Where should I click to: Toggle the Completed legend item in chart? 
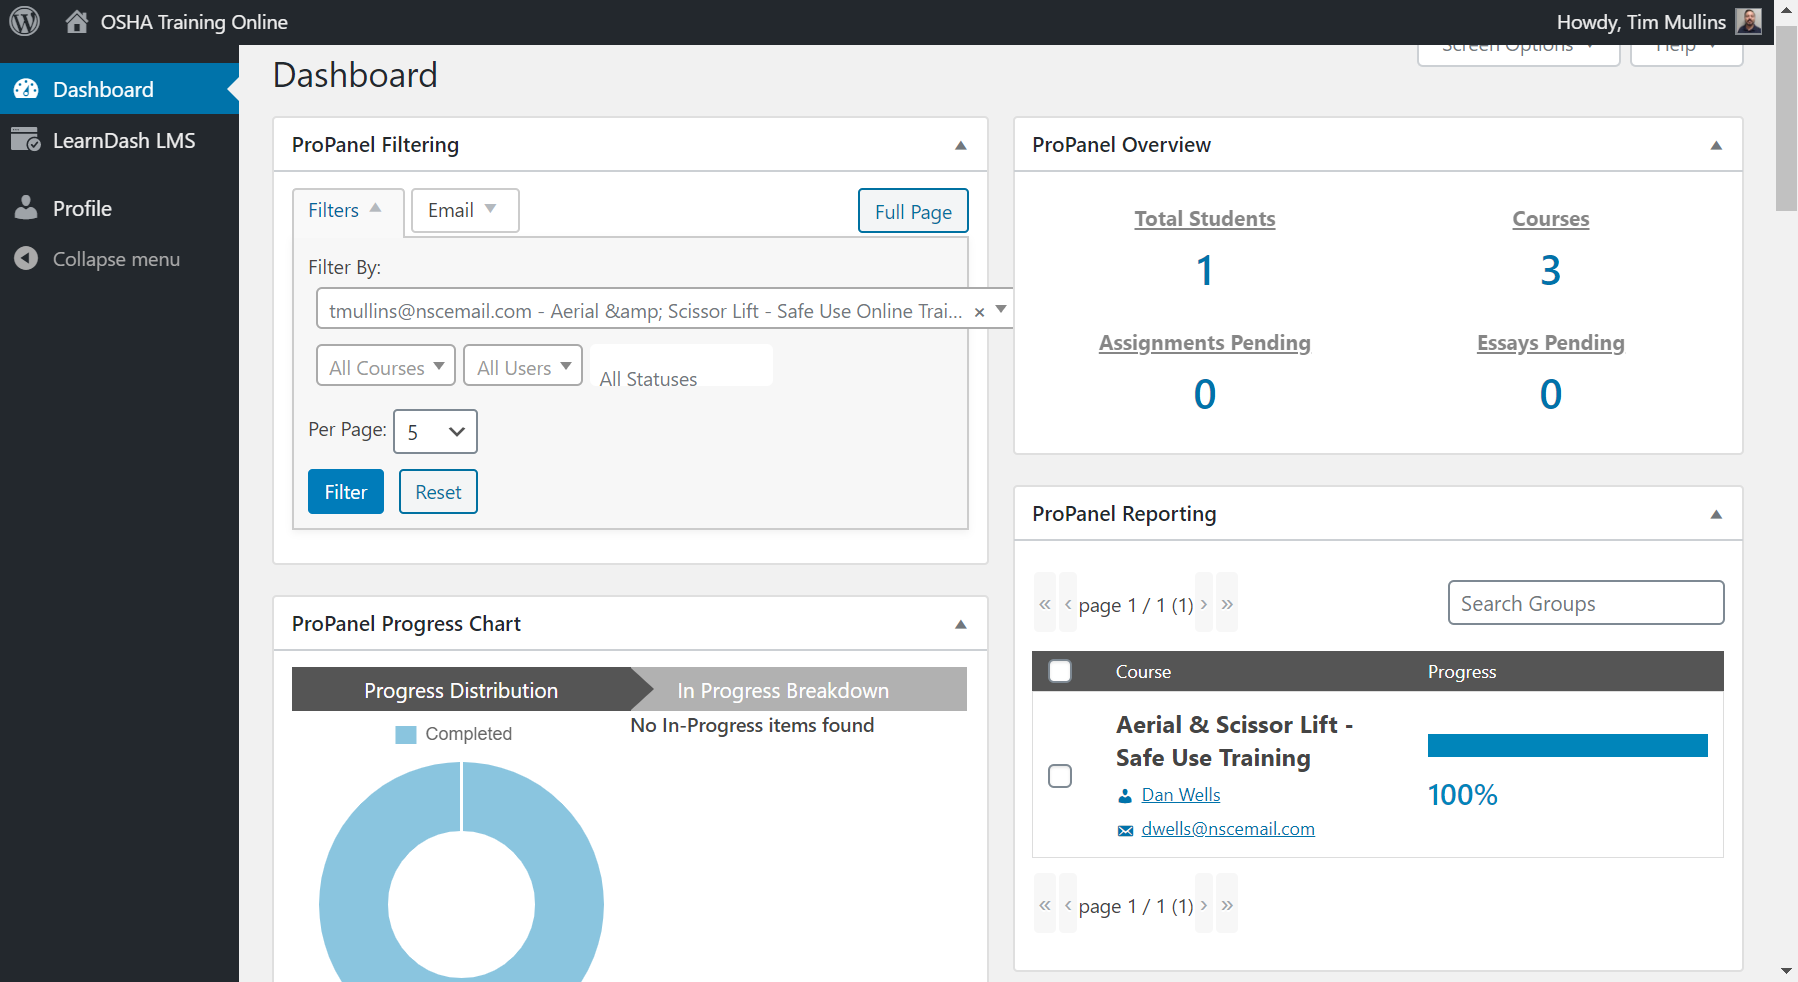click(x=454, y=734)
